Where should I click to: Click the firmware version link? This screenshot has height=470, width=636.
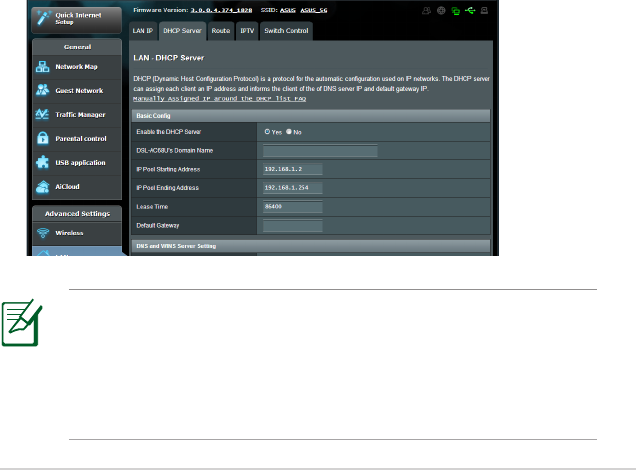(221, 10)
